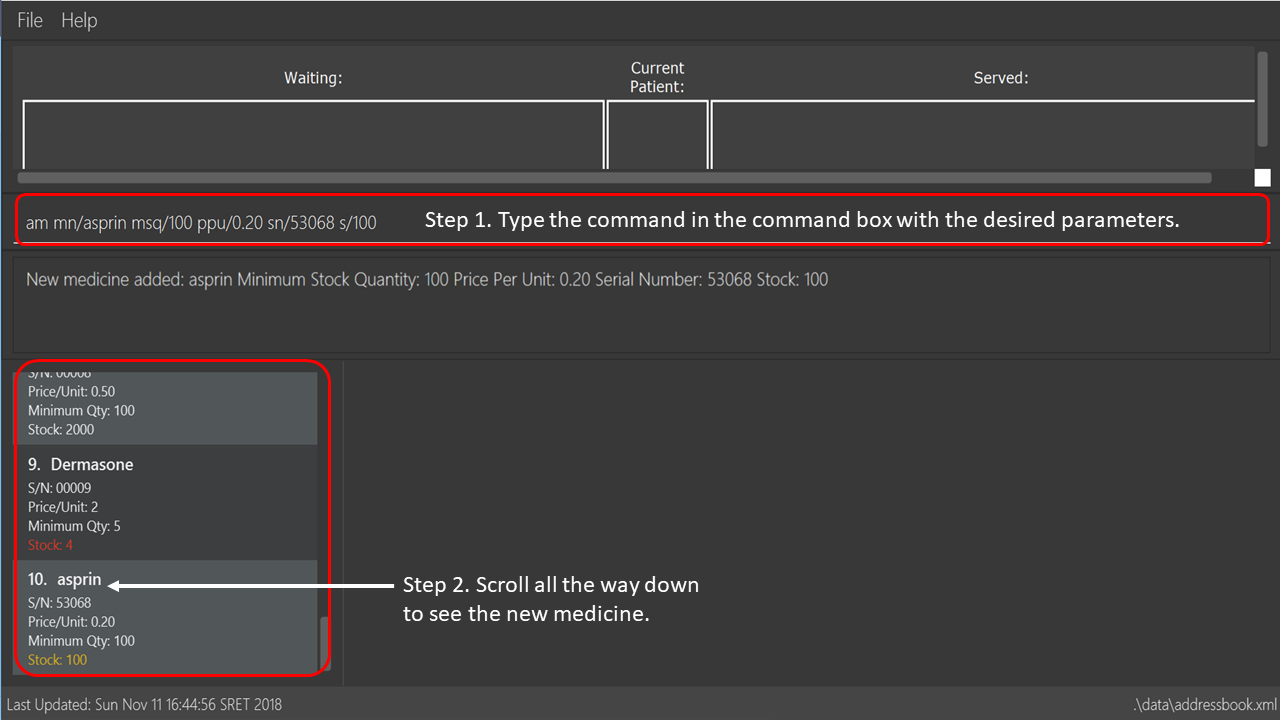
Task: Select medicine entry 10. asprin
Action: point(167,619)
